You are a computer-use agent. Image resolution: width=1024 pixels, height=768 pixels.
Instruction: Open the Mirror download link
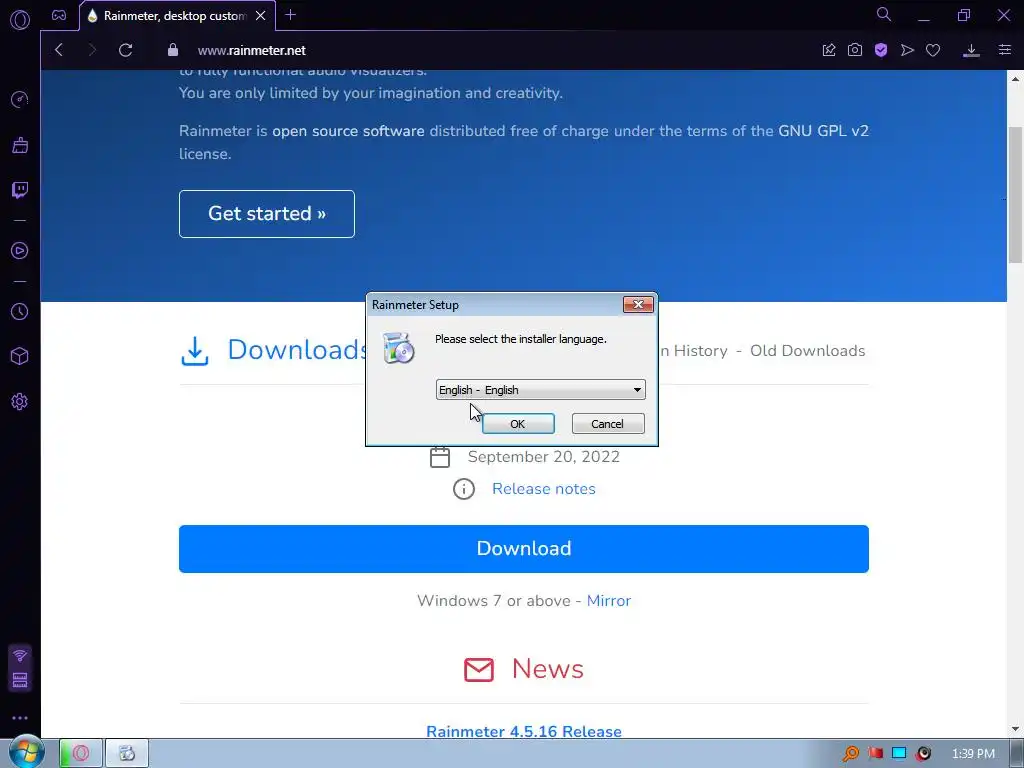click(x=609, y=601)
